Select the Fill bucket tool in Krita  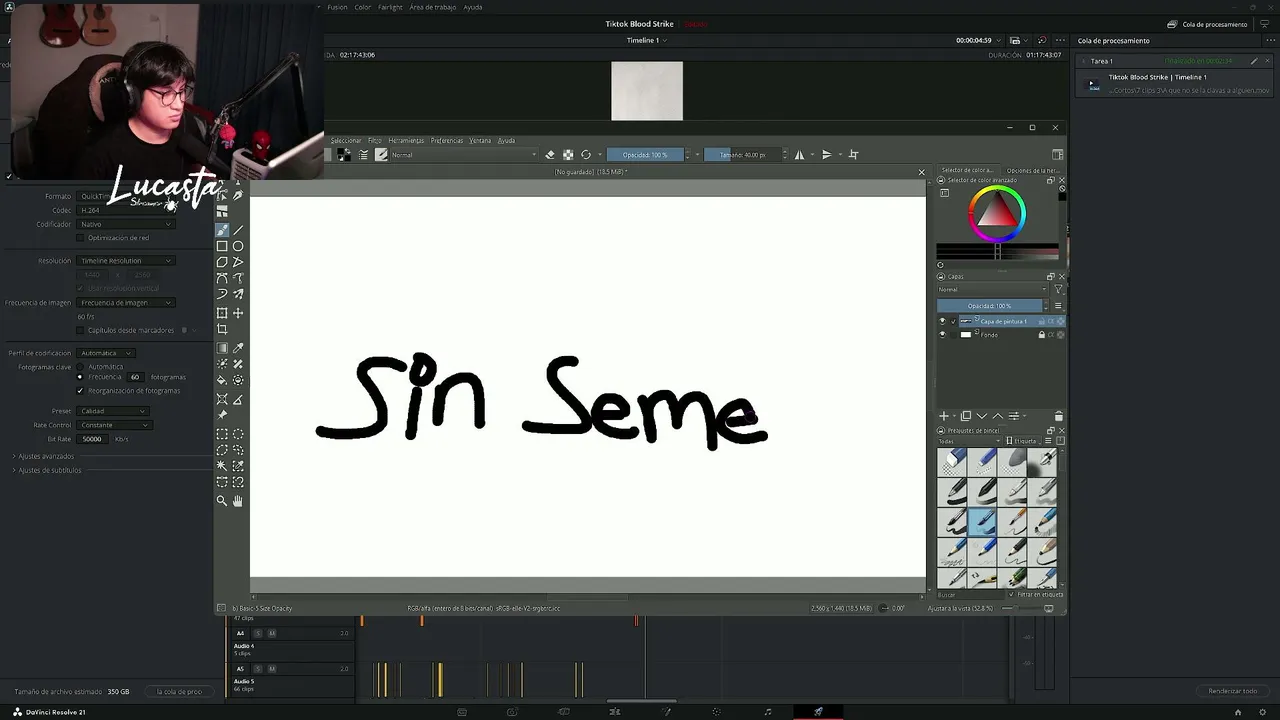coord(222,380)
